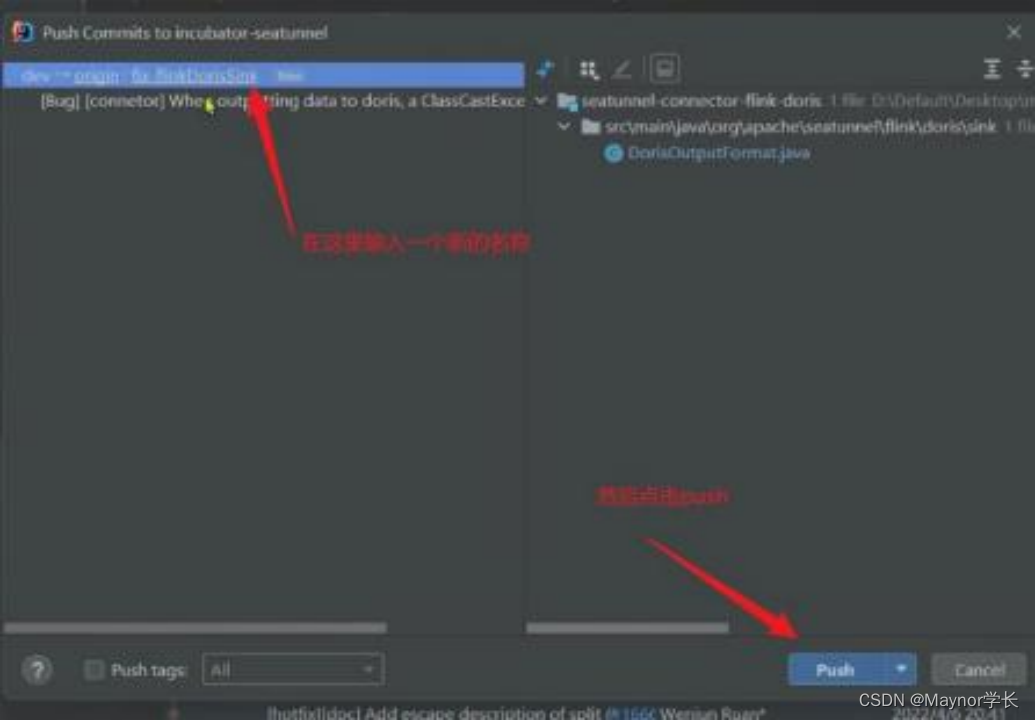This screenshot has width=1035, height=720.
Task: Click the fix_flinkDorisSink remote branch link
Action: [193, 76]
